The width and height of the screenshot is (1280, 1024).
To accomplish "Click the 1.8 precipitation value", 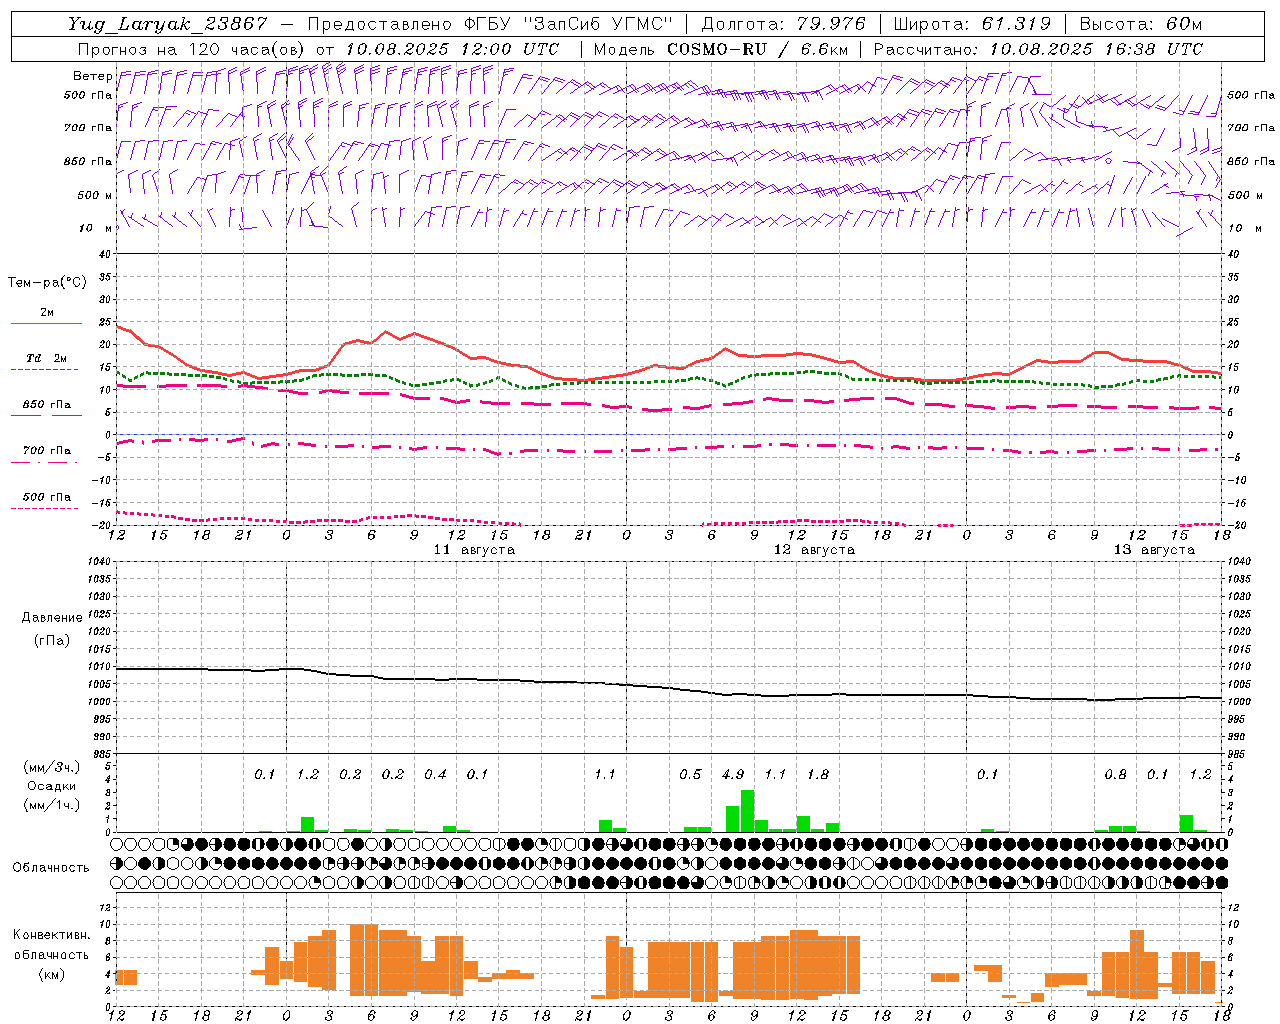I will click(x=818, y=774).
